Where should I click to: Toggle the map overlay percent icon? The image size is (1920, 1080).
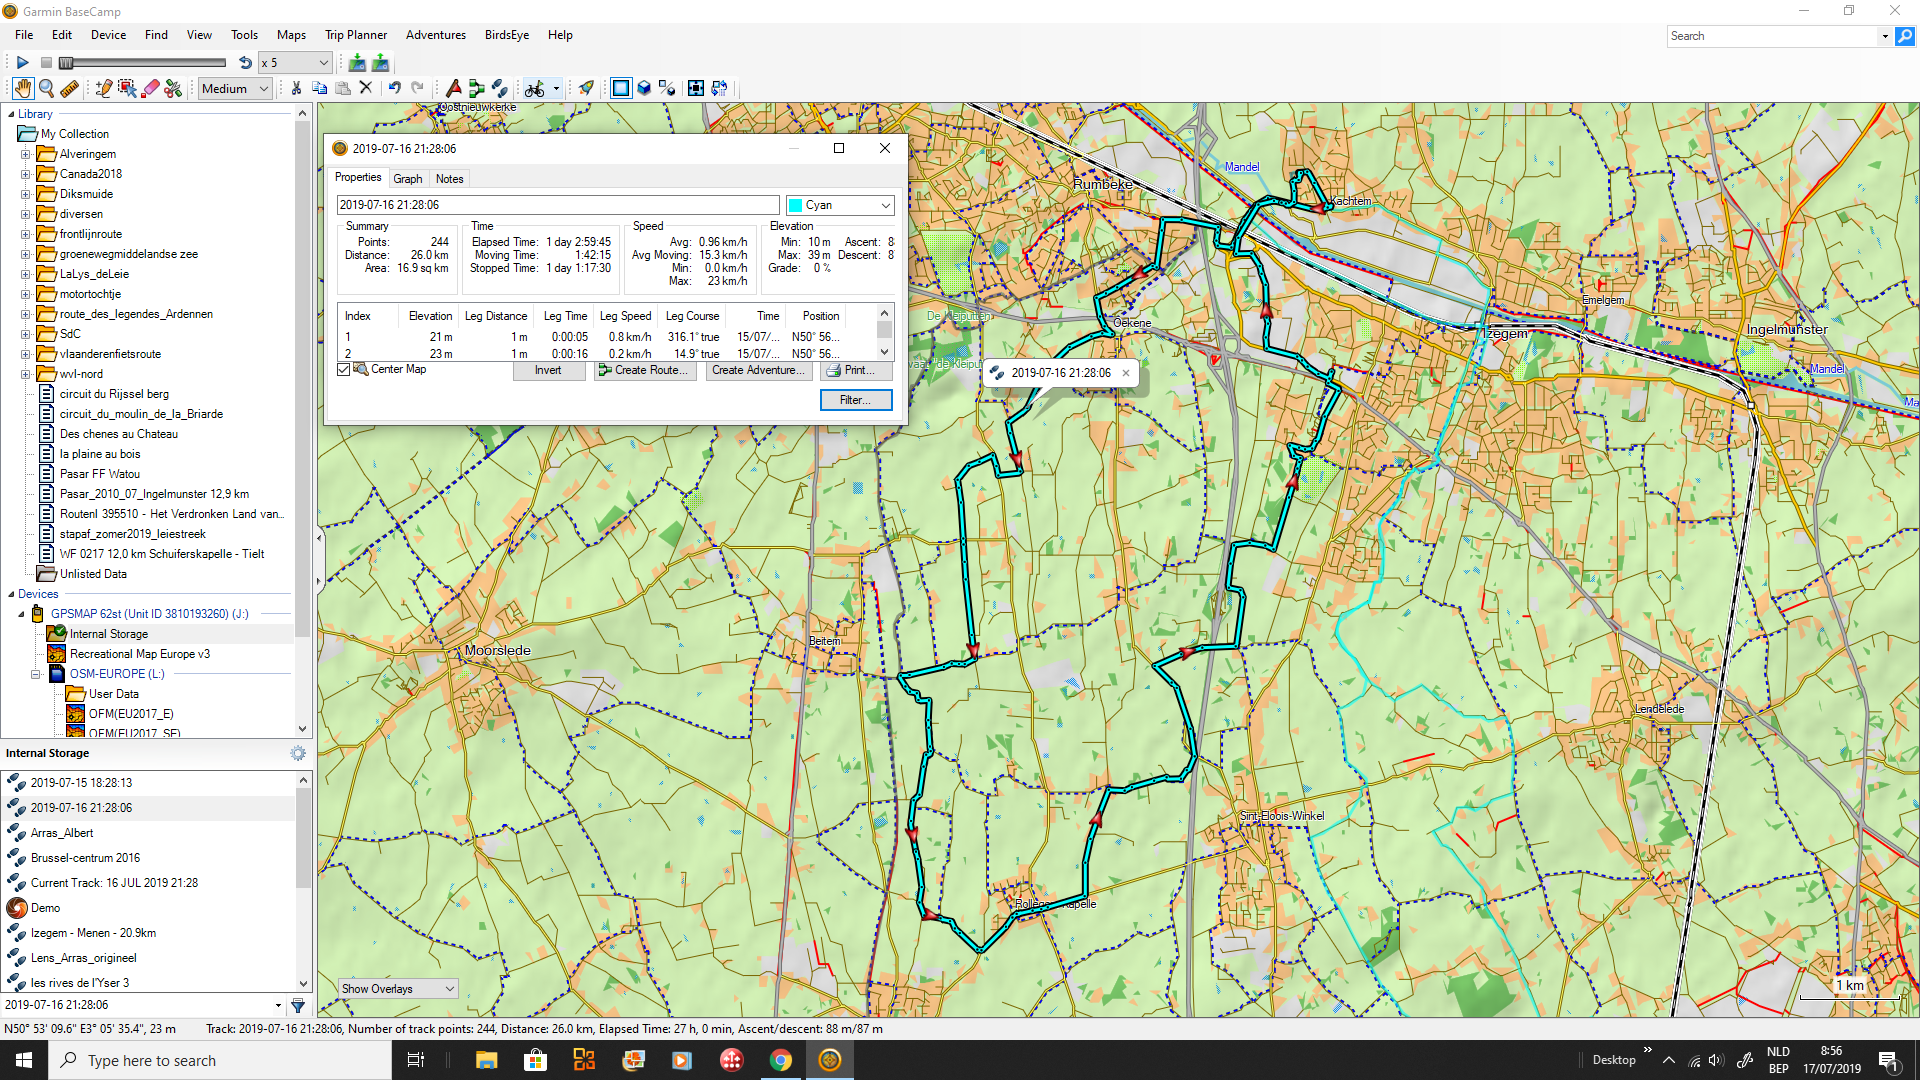coord(668,88)
